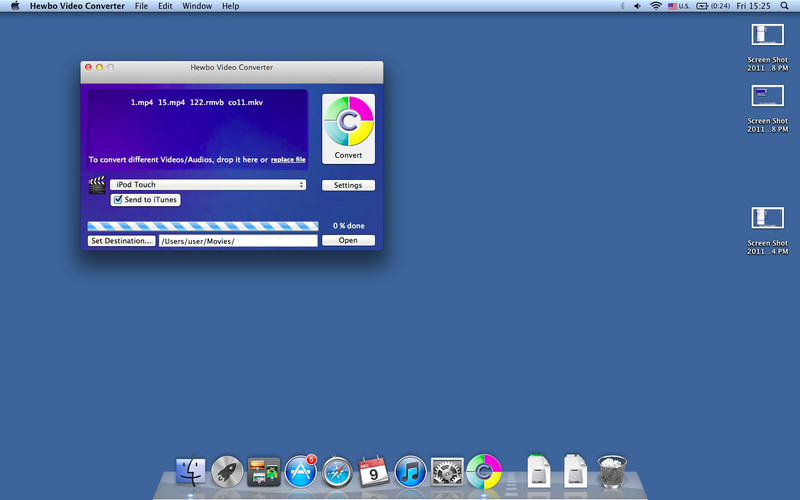Toggle the Send to iTunes checkbox
Viewport: 800px width, 500px height.
coord(118,199)
